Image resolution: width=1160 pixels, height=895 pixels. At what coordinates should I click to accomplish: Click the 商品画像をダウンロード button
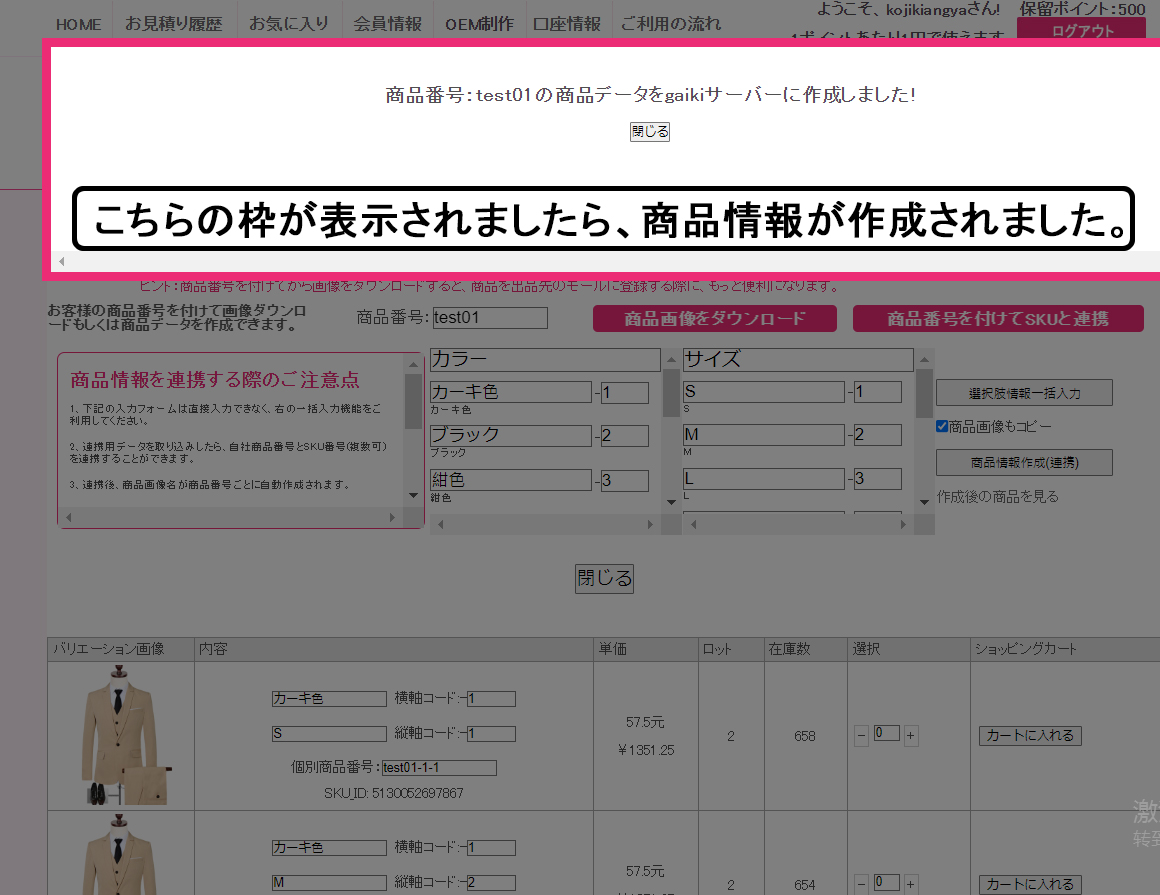tap(714, 319)
